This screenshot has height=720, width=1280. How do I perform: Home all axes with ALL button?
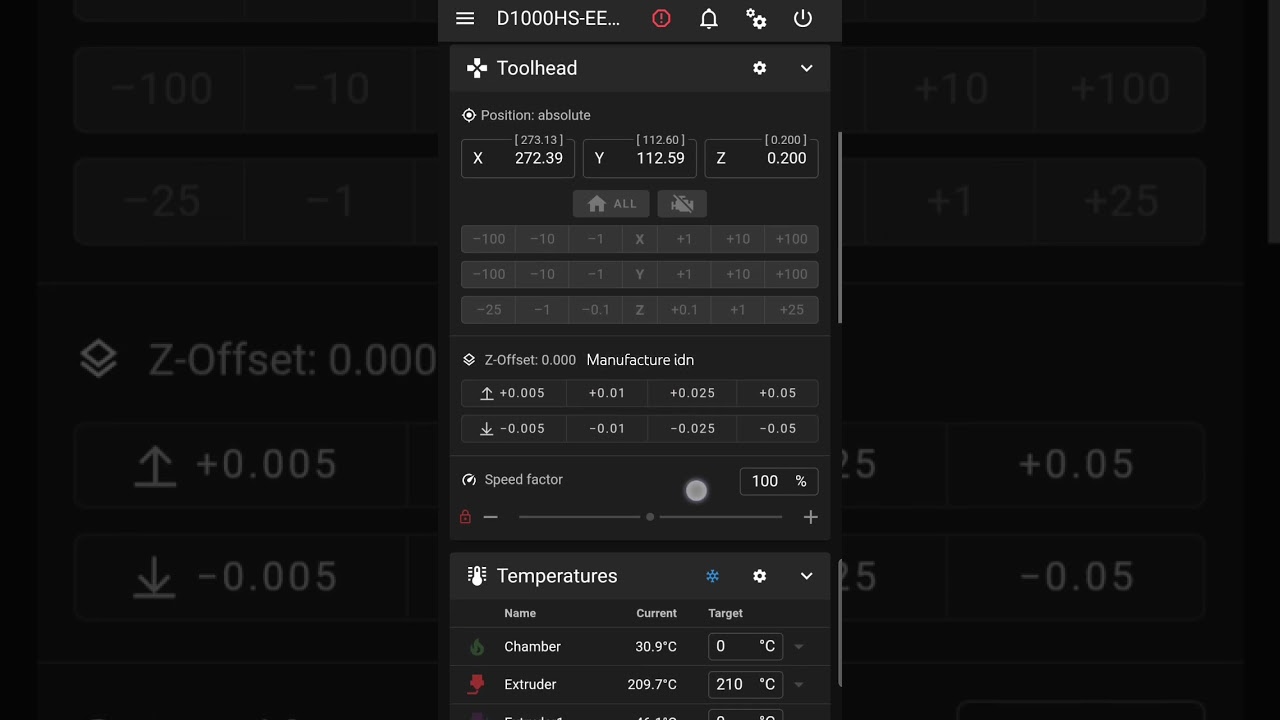[x=611, y=203]
